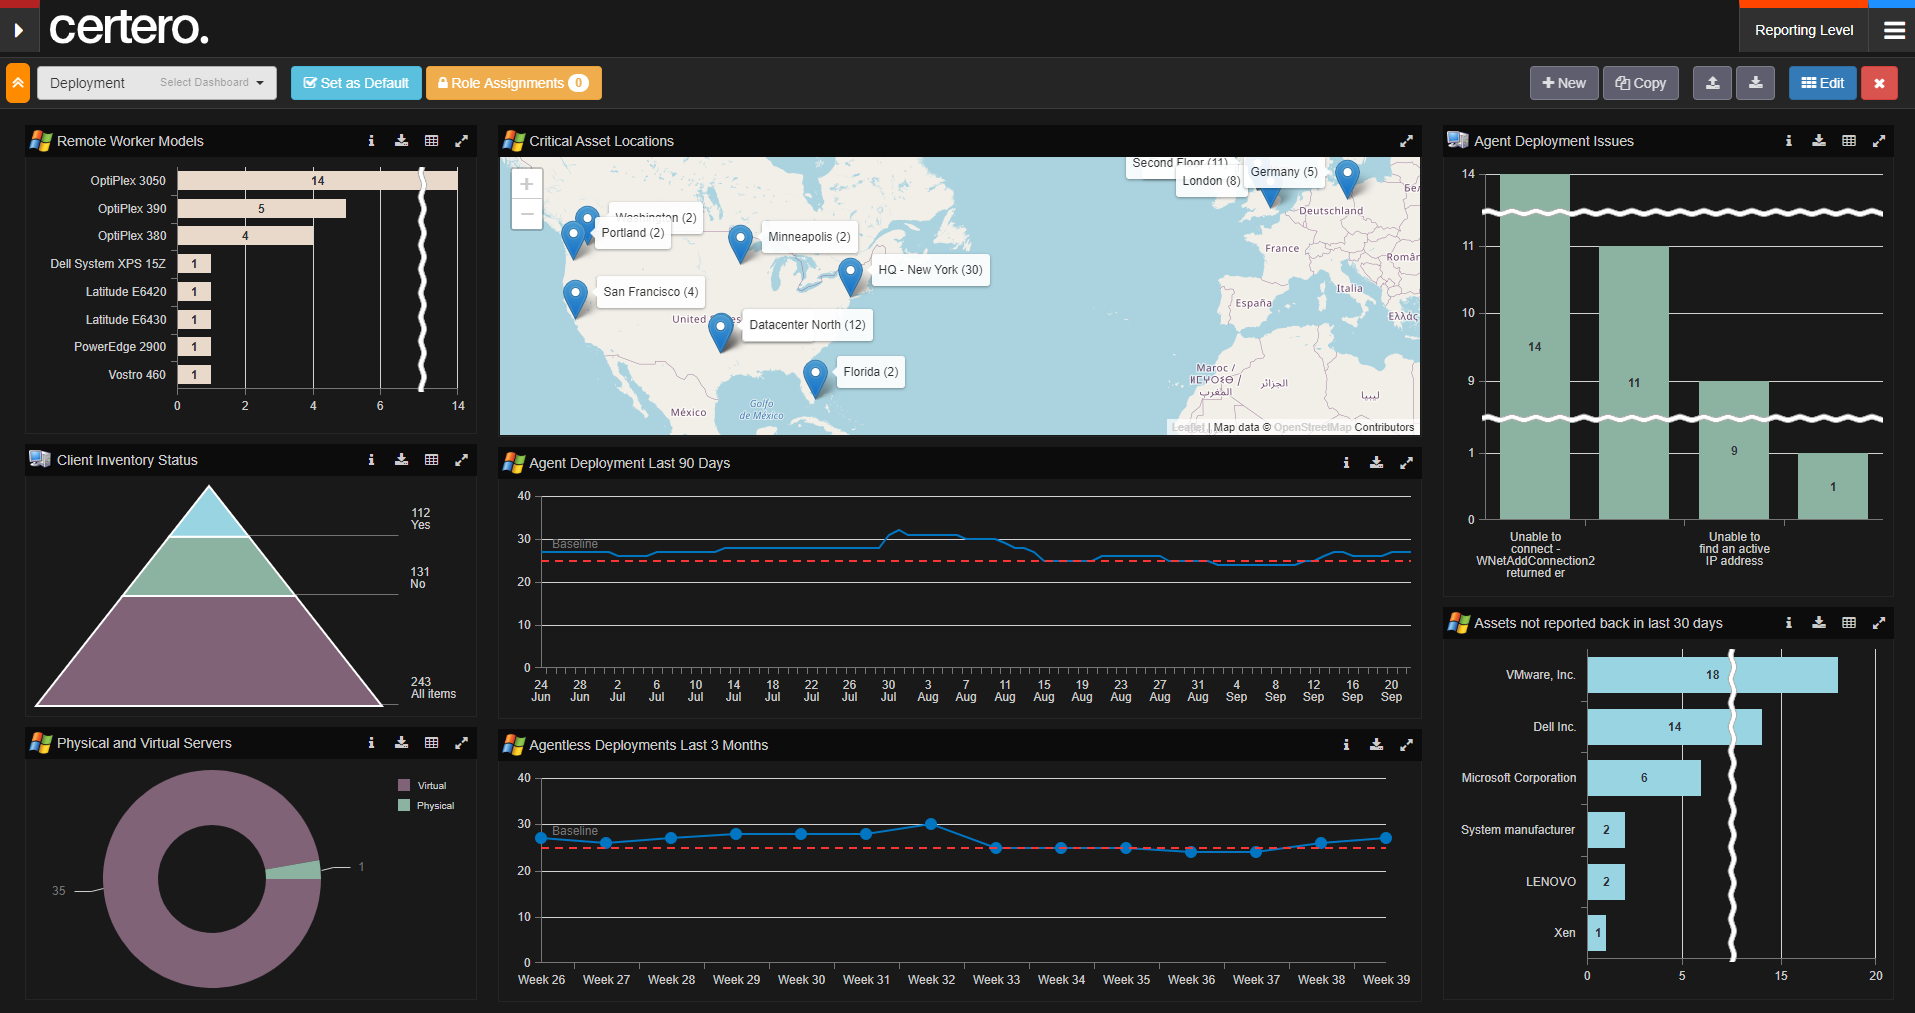Download the Physical and Virtual Servers chart
Viewport: 1915px width, 1013px height.
(401, 742)
